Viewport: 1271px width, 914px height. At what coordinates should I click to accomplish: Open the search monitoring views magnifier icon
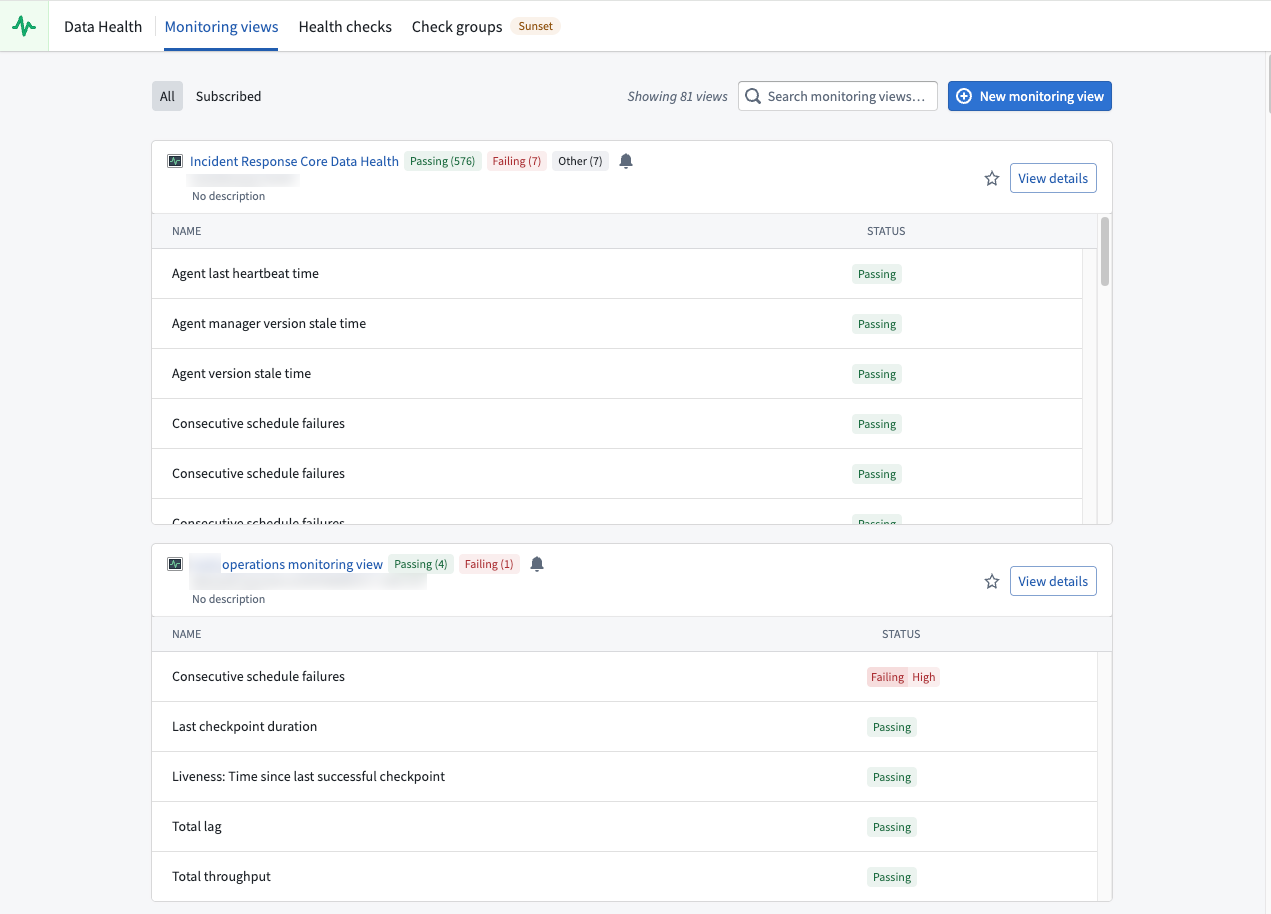pos(753,96)
